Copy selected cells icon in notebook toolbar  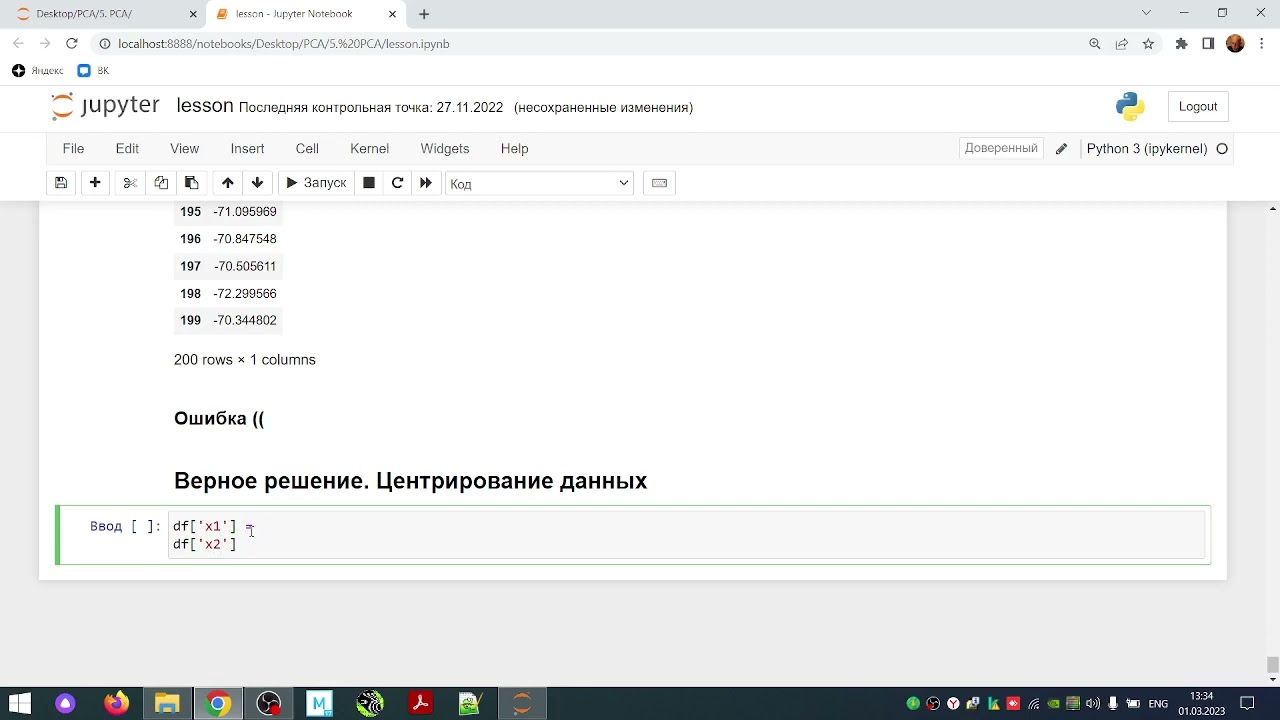[x=161, y=183]
